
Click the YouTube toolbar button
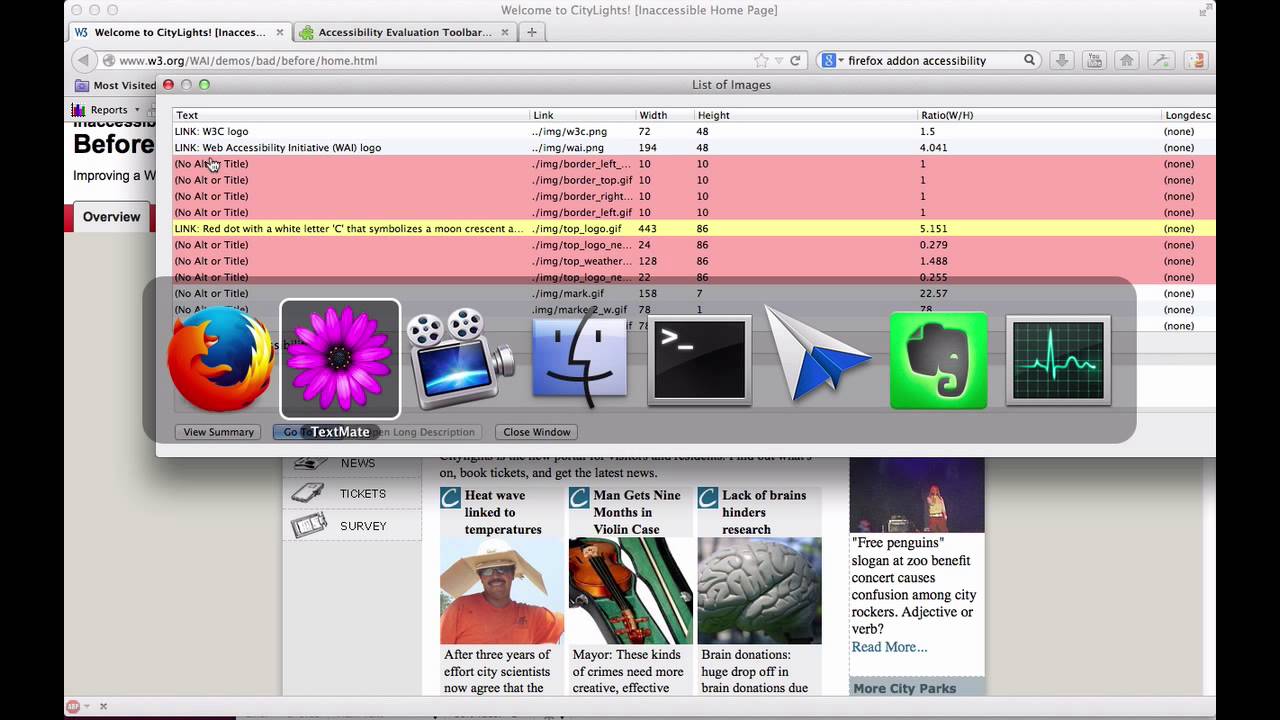[1094, 60]
